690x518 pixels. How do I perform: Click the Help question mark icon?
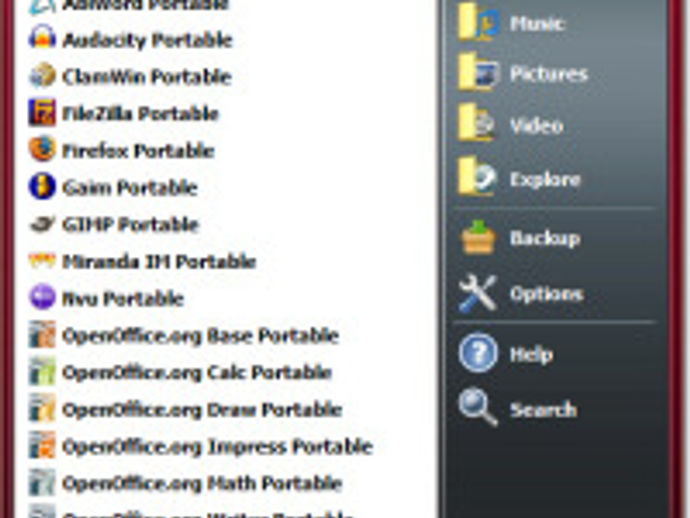click(478, 353)
